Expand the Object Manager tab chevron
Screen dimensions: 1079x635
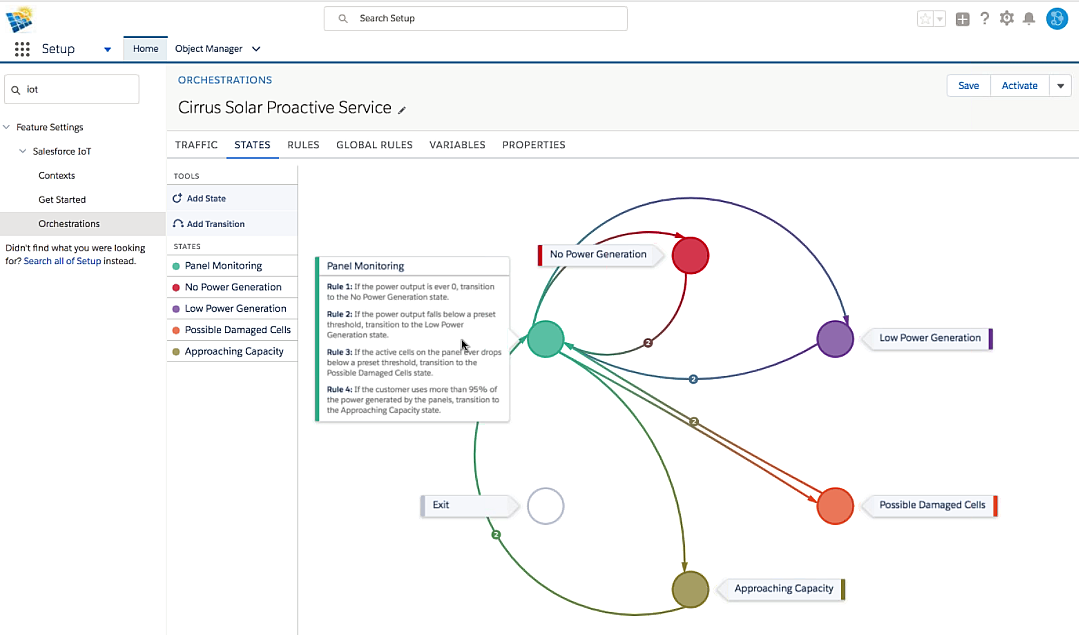tap(256, 49)
